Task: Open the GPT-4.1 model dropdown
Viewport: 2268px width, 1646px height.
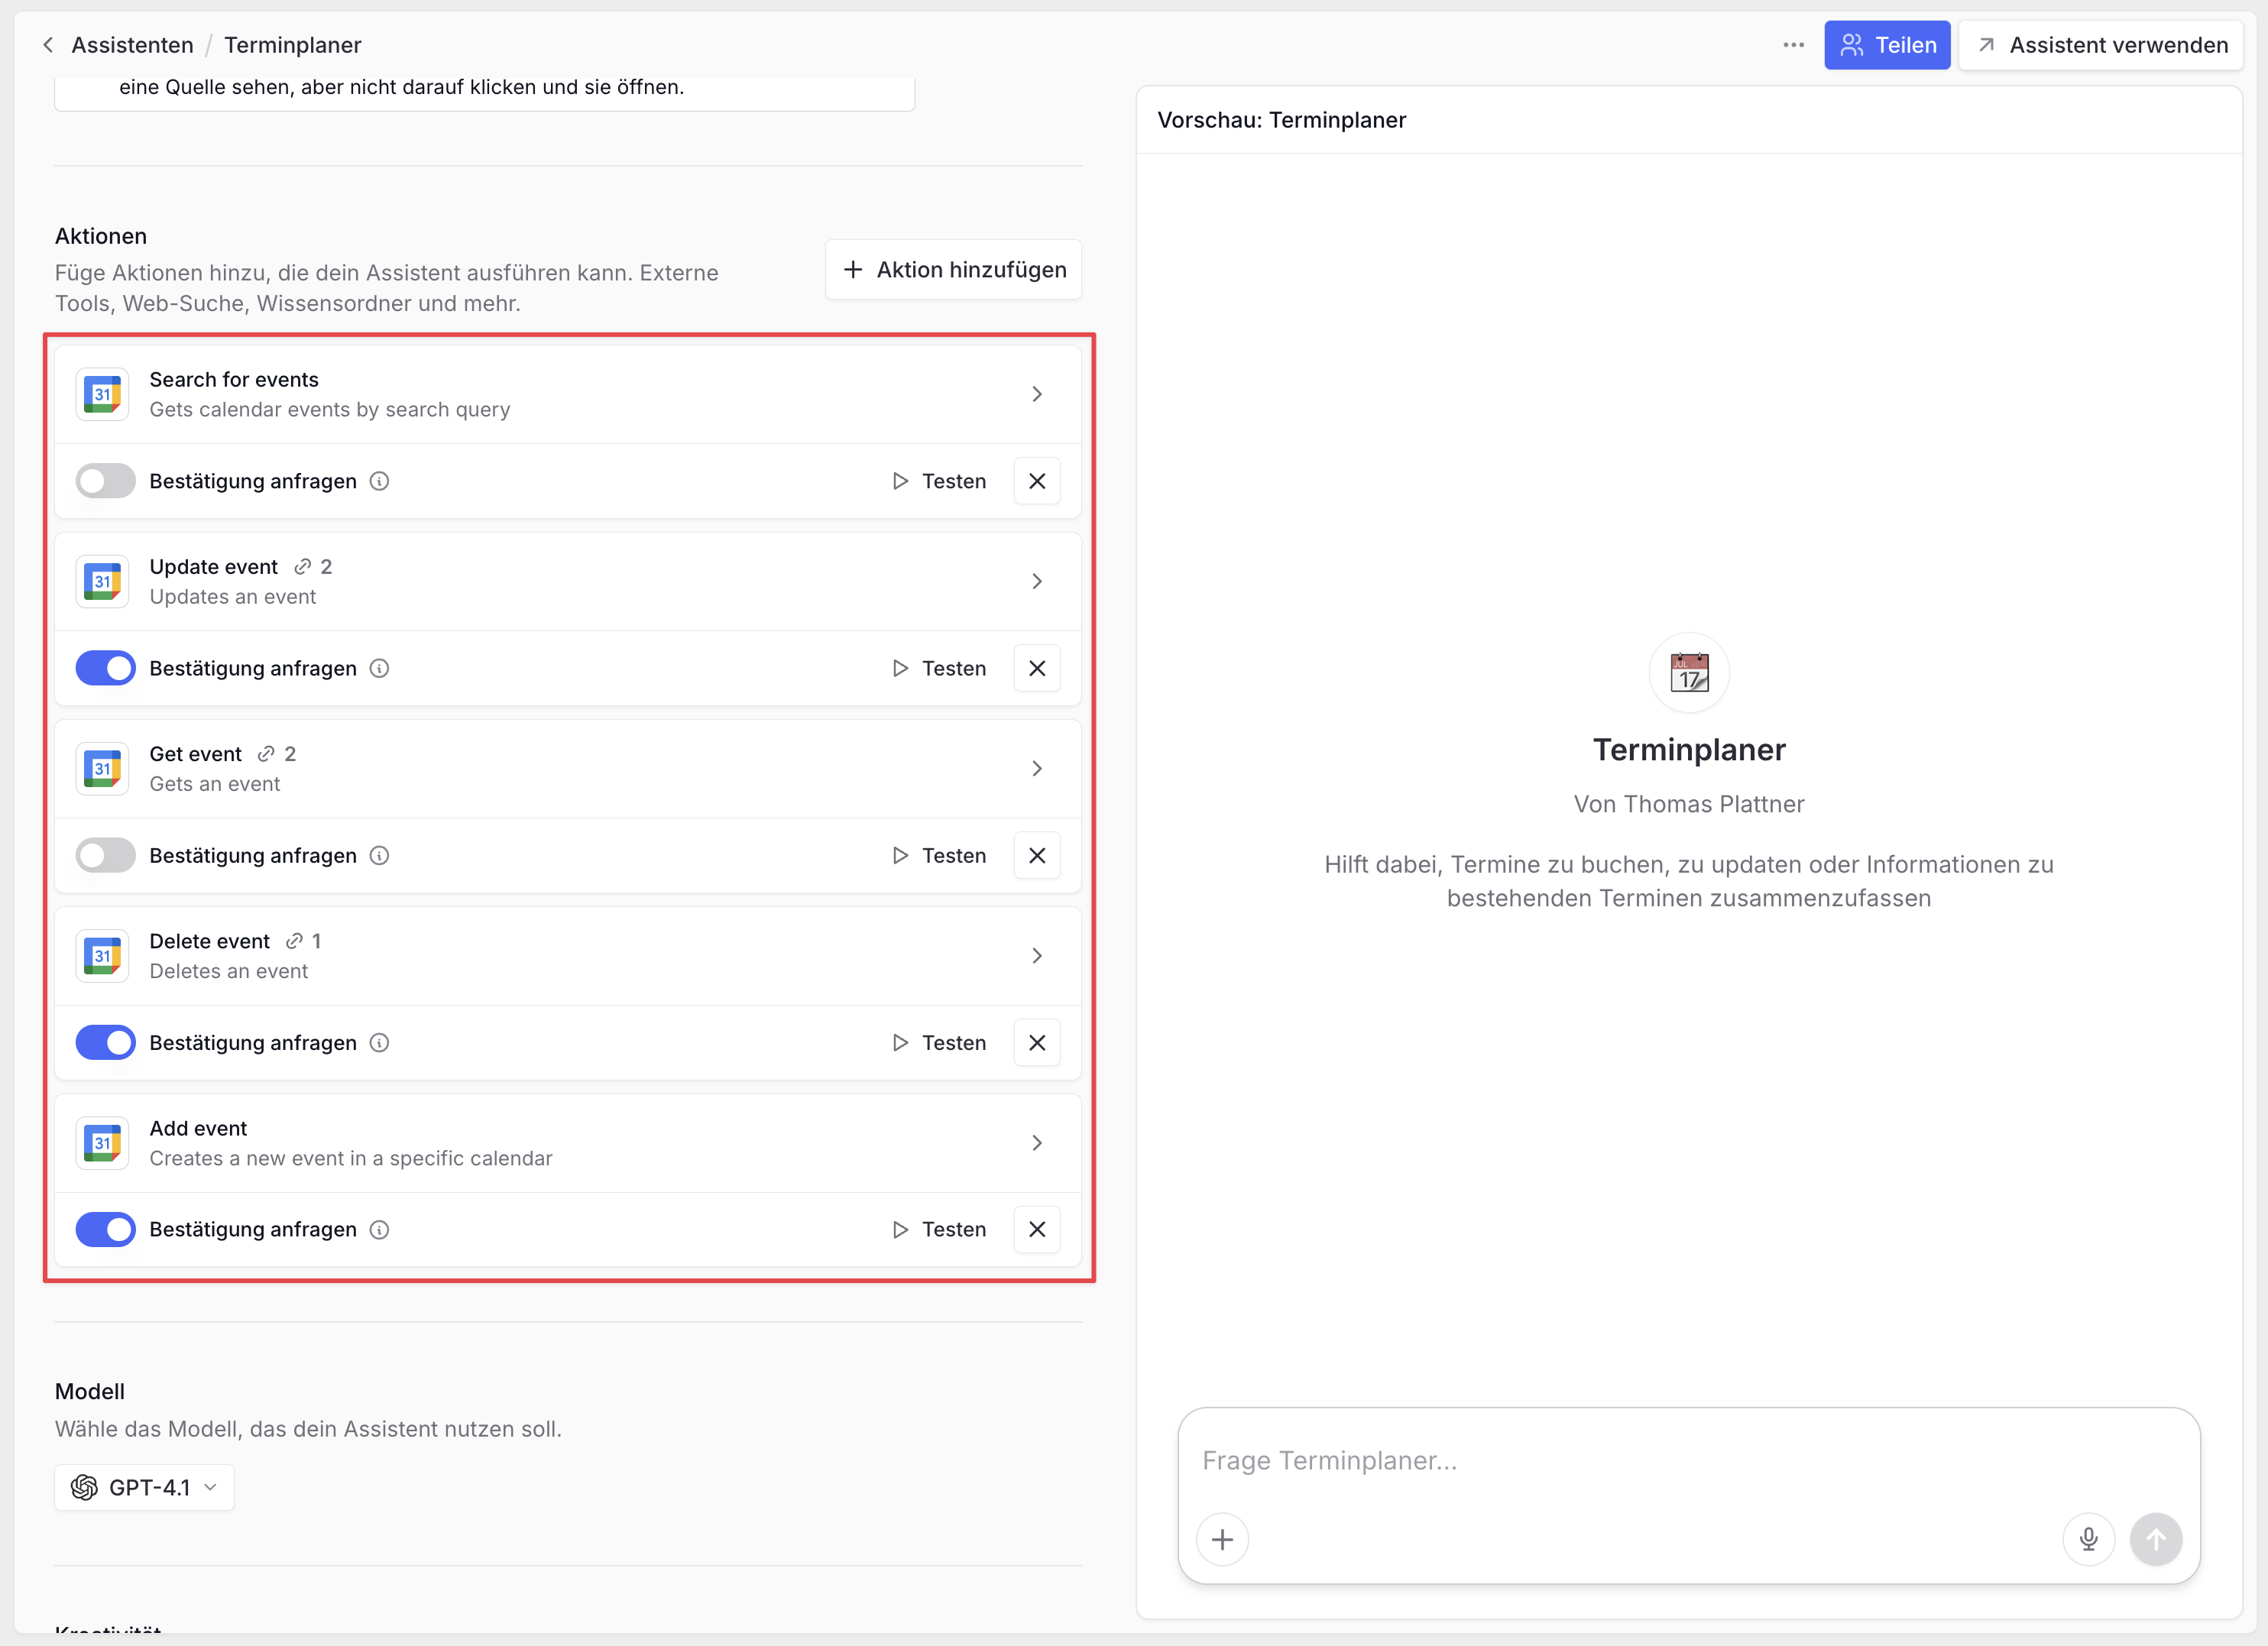Action: [x=145, y=1487]
